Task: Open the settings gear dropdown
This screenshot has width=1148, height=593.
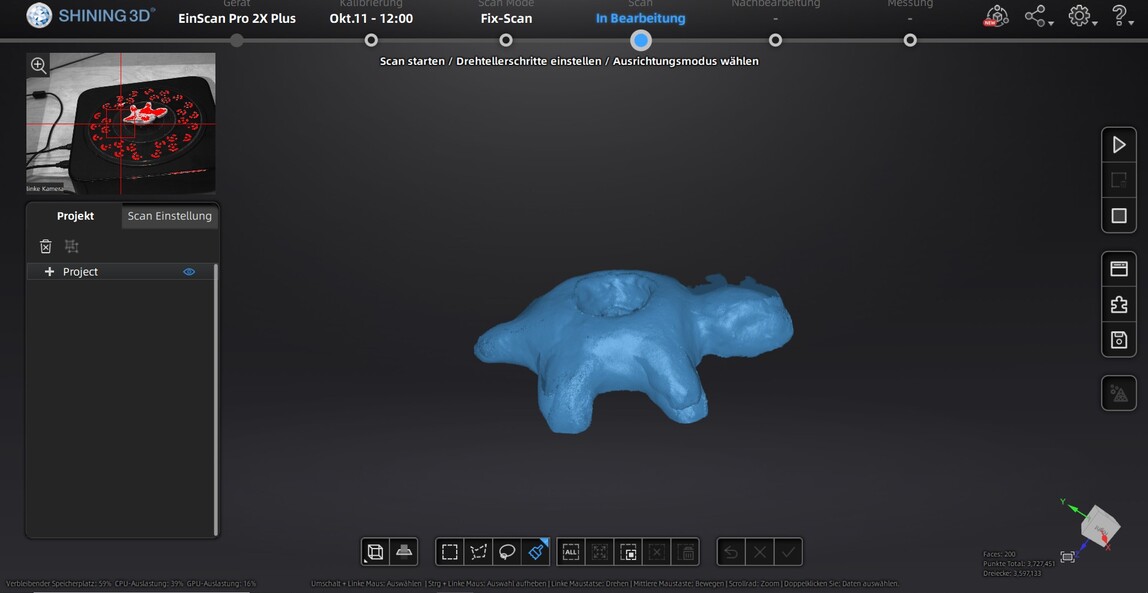Action: (x=1082, y=16)
